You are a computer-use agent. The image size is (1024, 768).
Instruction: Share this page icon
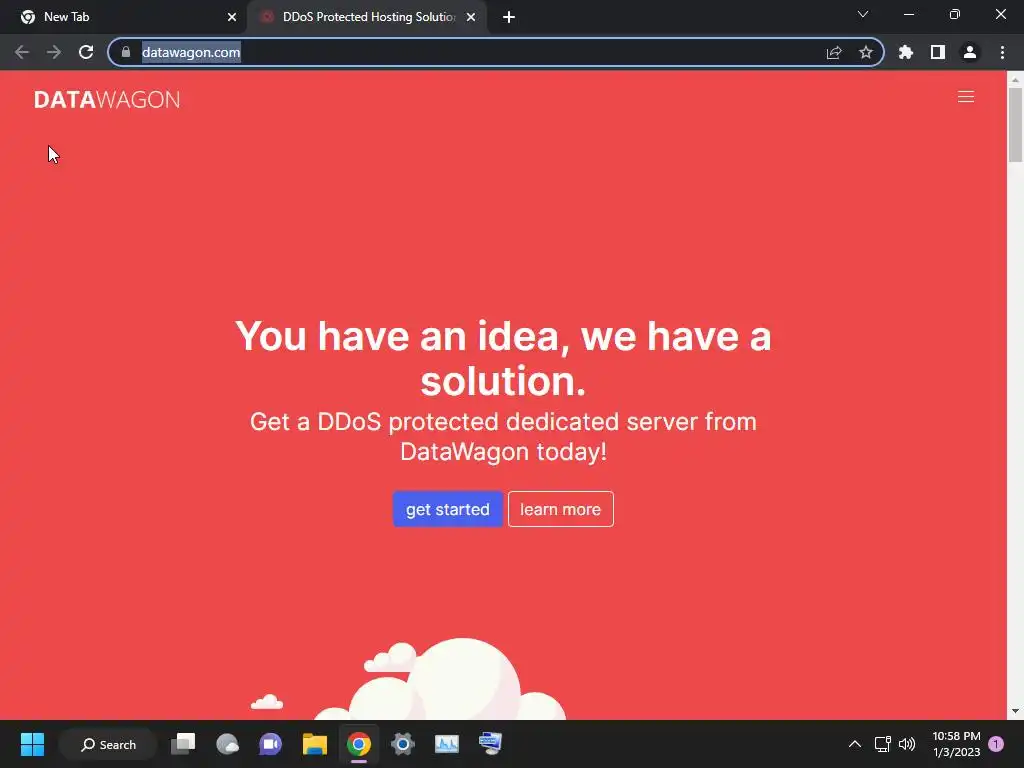pyautogui.click(x=834, y=52)
